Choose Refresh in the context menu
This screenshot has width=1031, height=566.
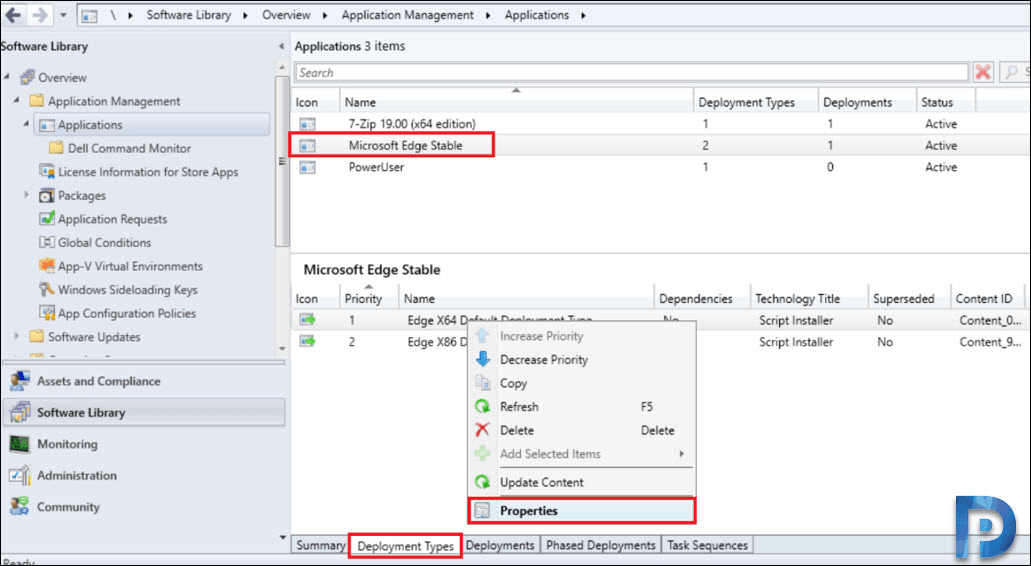point(582,407)
